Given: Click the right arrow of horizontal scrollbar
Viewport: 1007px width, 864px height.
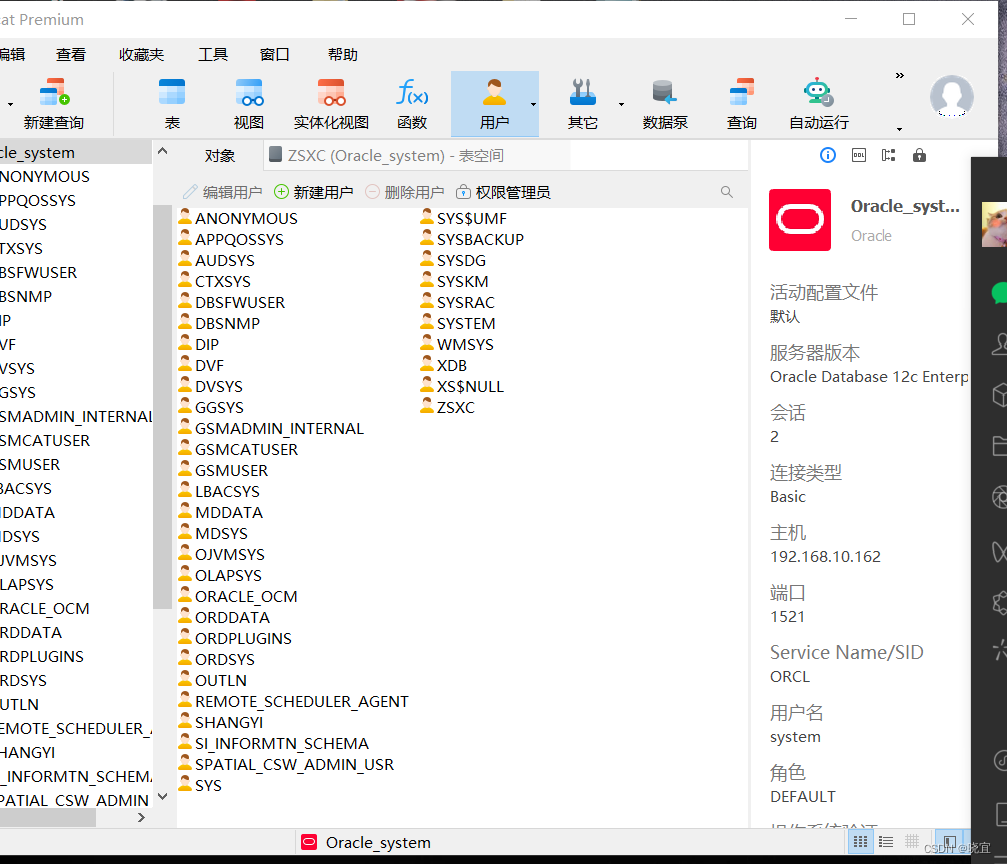Looking at the screenshot, I should [141, 818].
